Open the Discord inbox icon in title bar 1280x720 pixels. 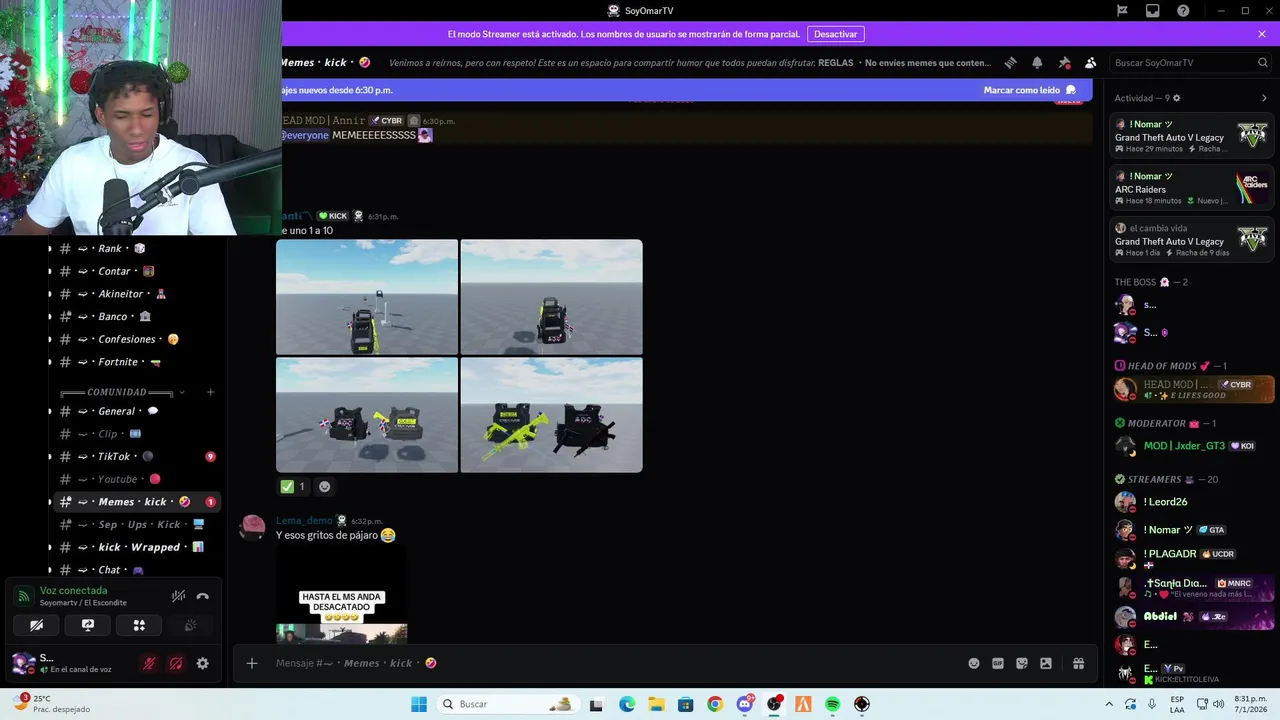pyautogui.click(x=1153, y=10)
